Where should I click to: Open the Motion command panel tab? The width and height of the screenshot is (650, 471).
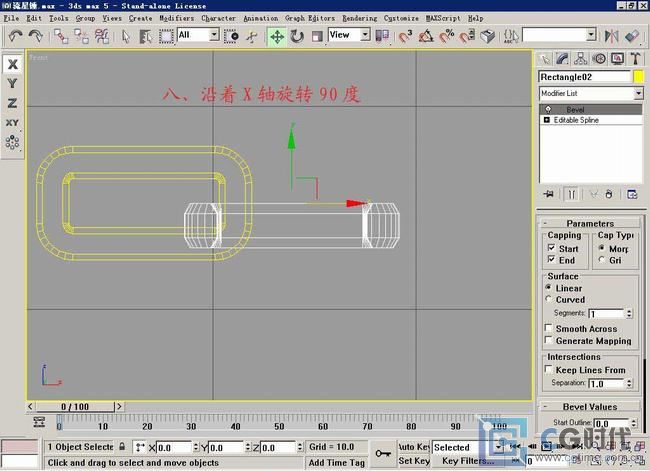(599, 59)
